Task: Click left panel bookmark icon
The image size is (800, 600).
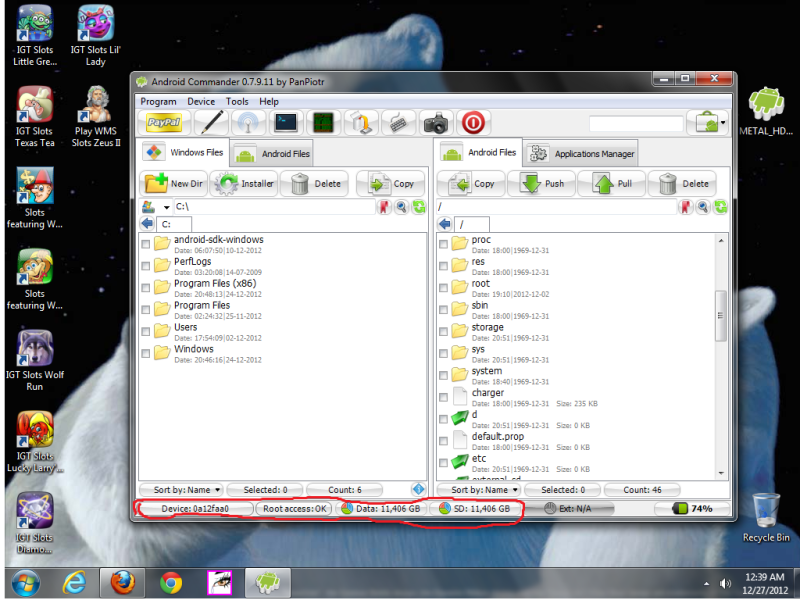Action: (x=384, y=207)
